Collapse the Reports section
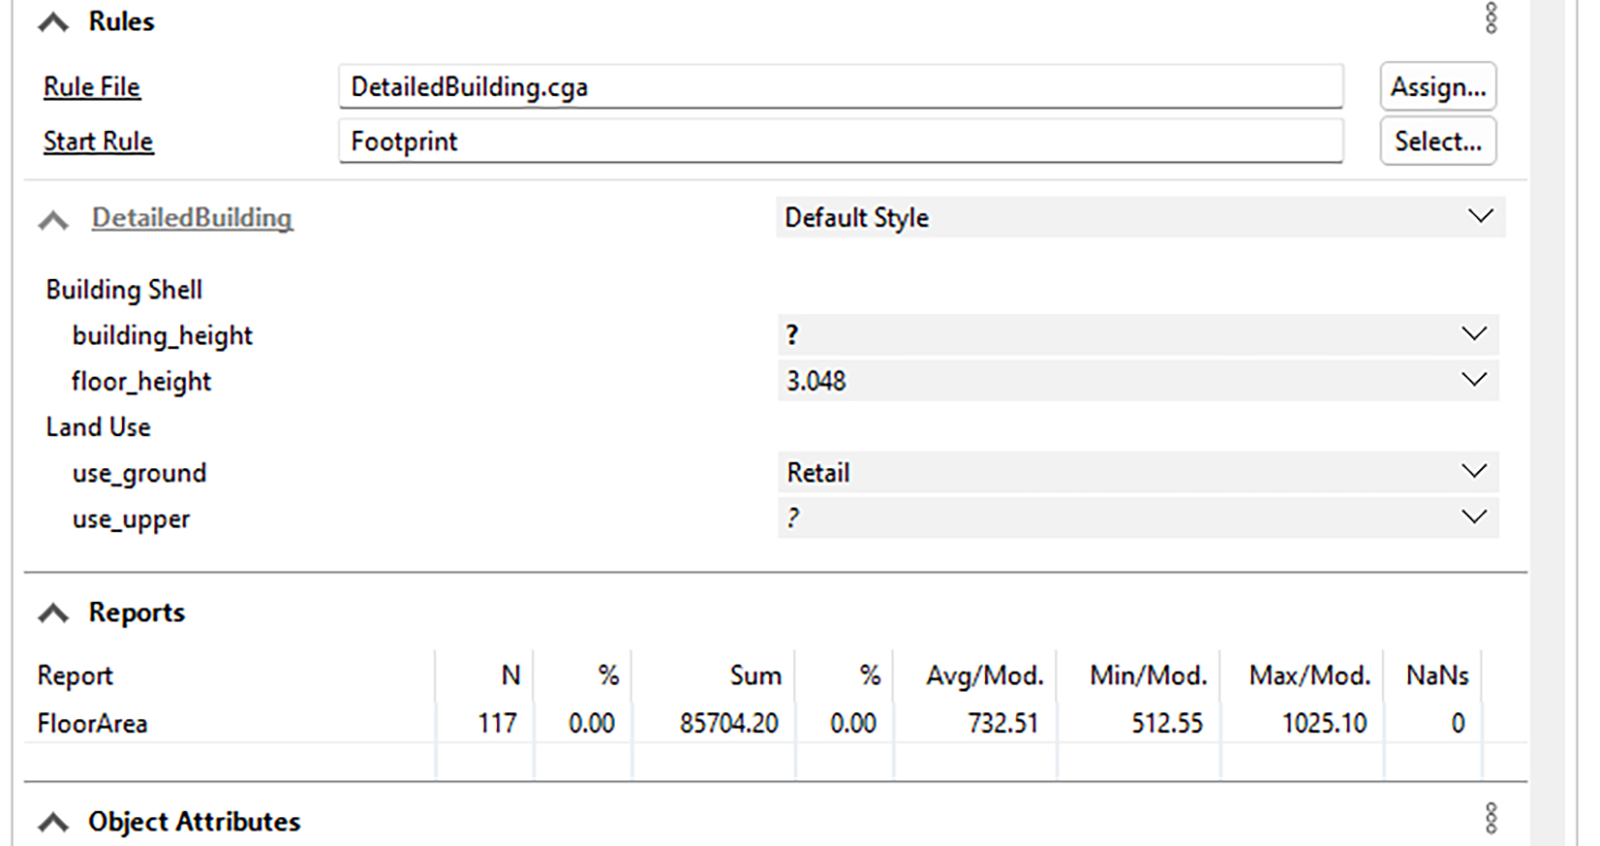The image size is (1600, 846). coord(53,613)
